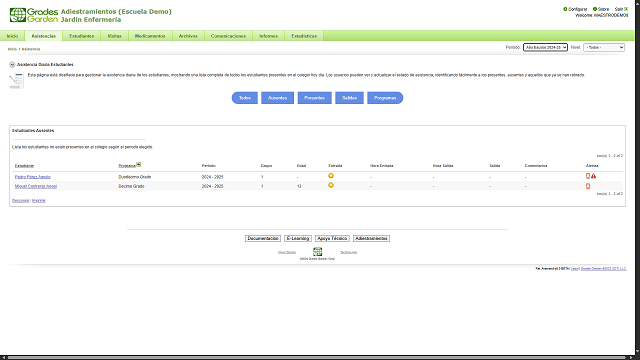Click the Imprimir link
The height and width of the screenshot is (360, 640).
pos(39,200)
